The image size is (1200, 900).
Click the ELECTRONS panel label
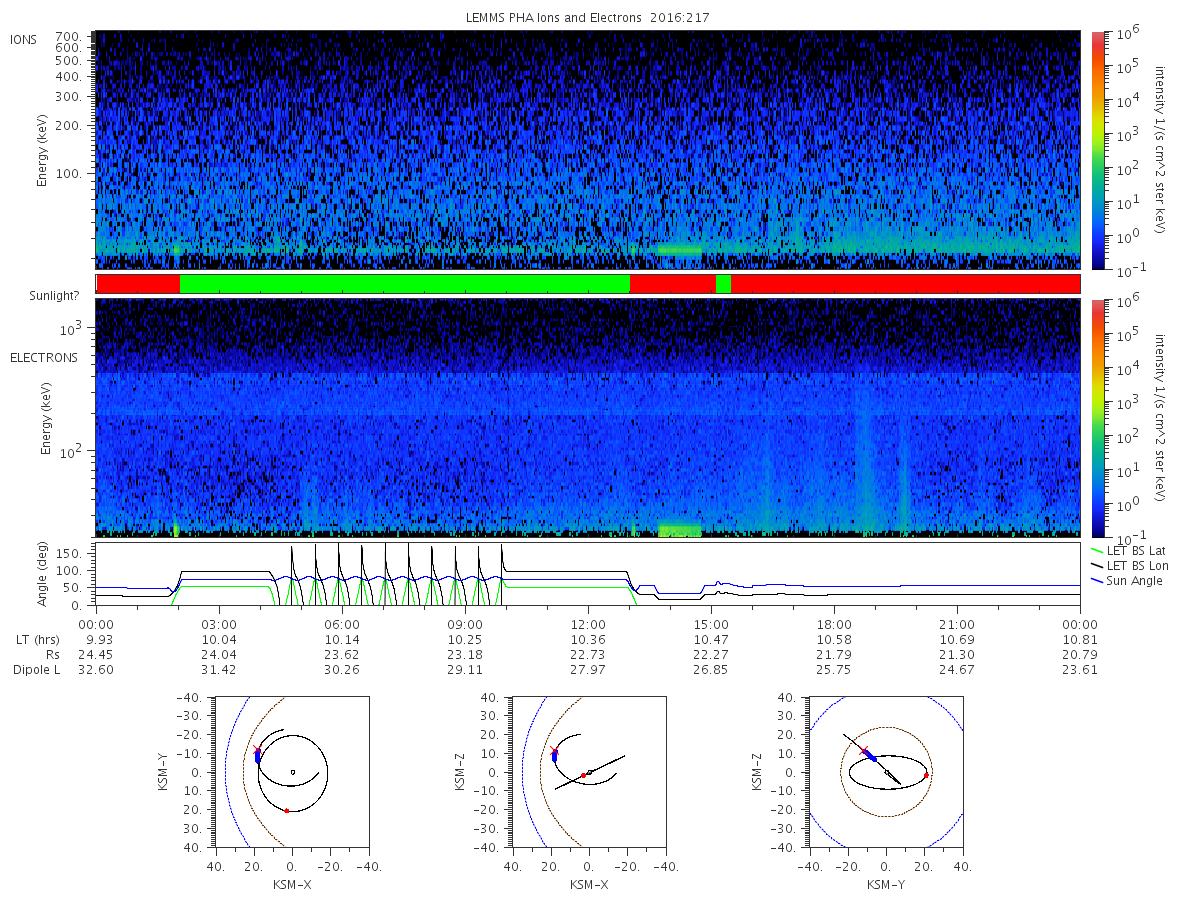pos(44,357)
